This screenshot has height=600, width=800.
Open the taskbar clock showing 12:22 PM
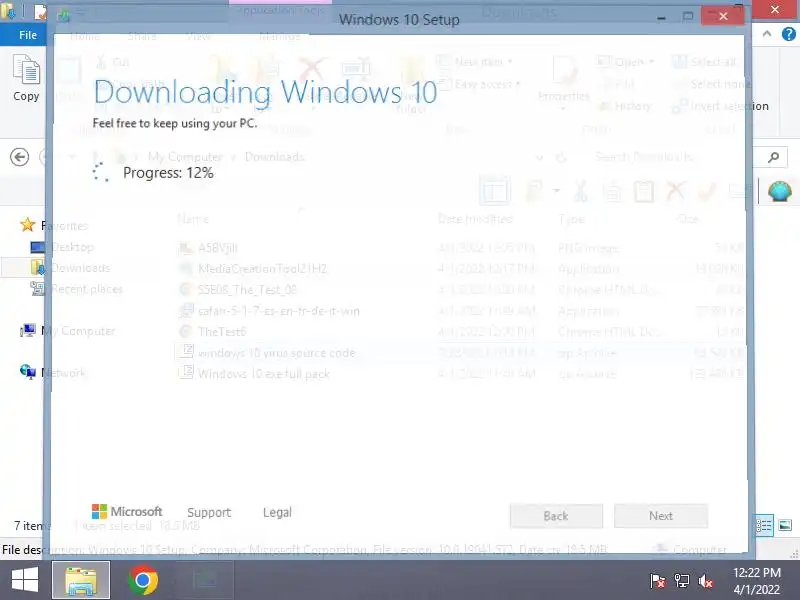point(757,581)
